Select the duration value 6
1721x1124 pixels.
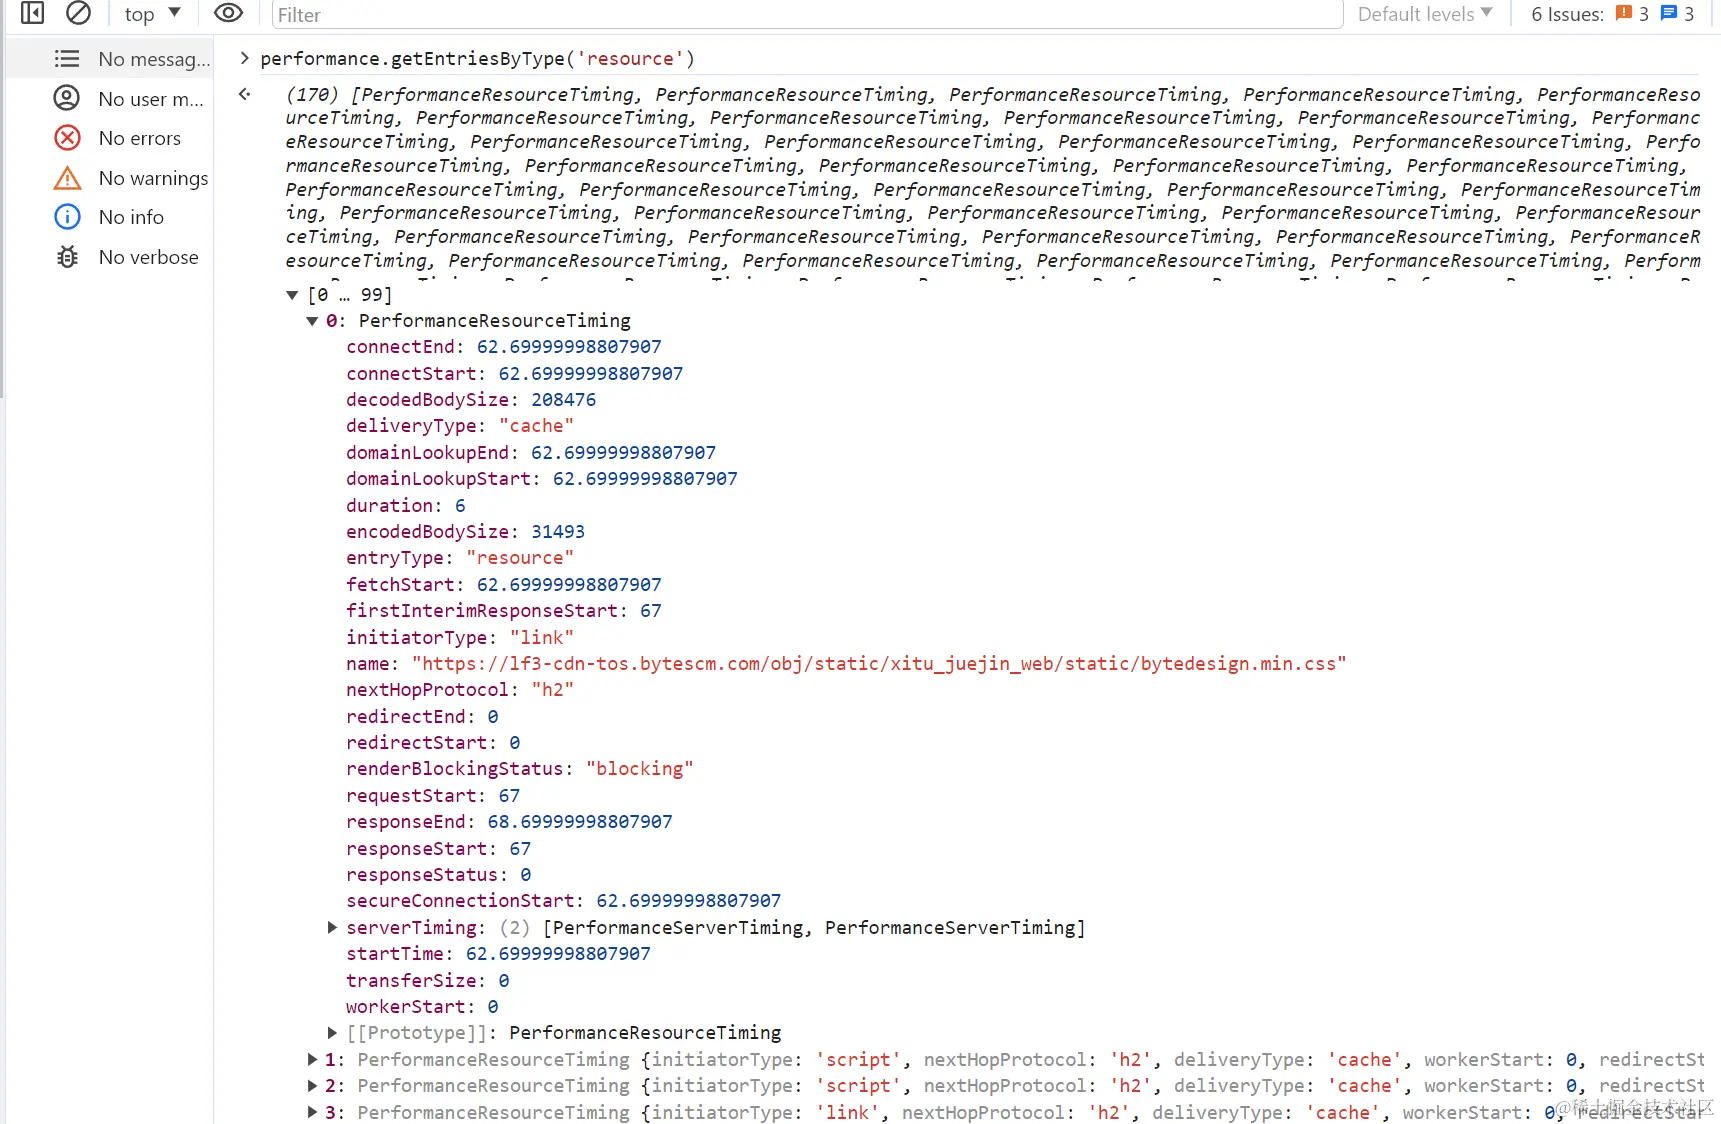coord(460,505)
